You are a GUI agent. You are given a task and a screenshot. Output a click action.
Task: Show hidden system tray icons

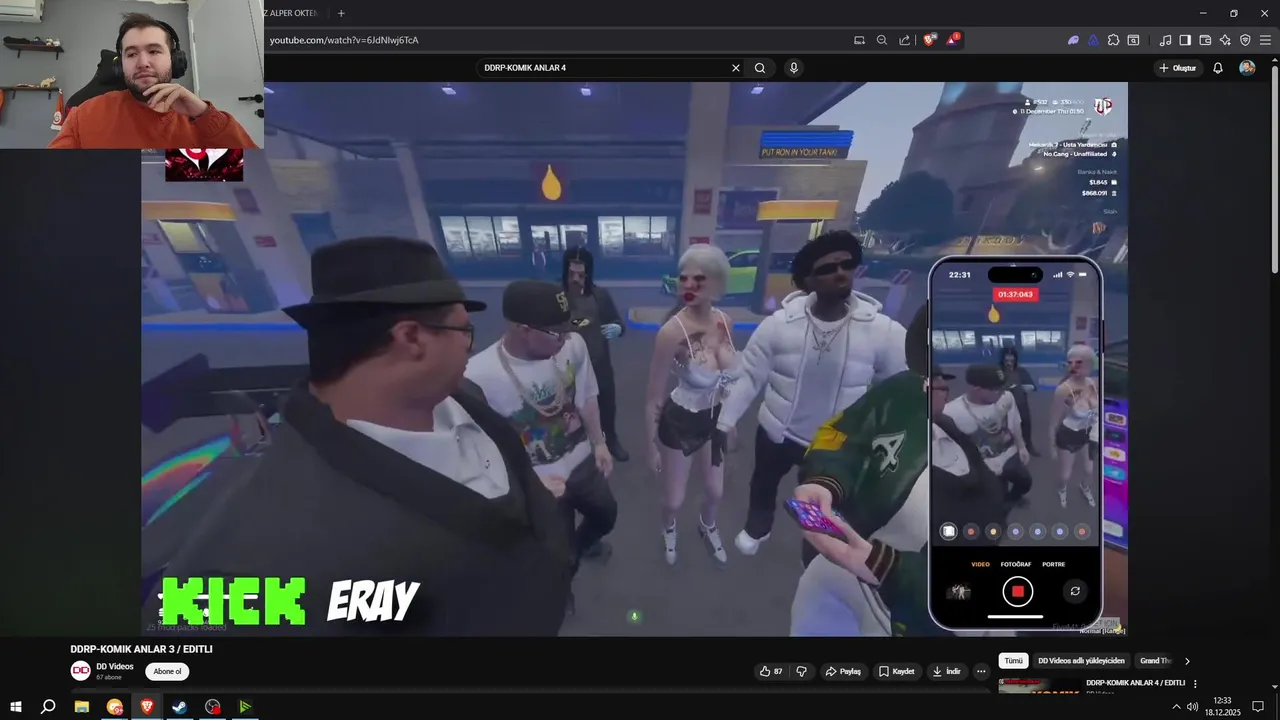1176,707
